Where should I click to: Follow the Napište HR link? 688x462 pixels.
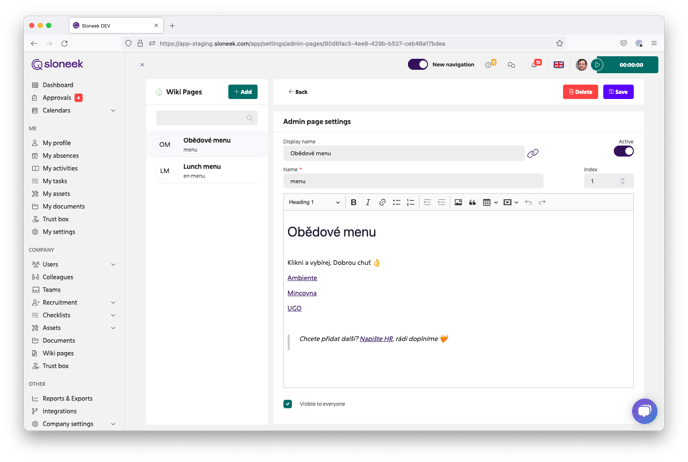coord(376,339)
